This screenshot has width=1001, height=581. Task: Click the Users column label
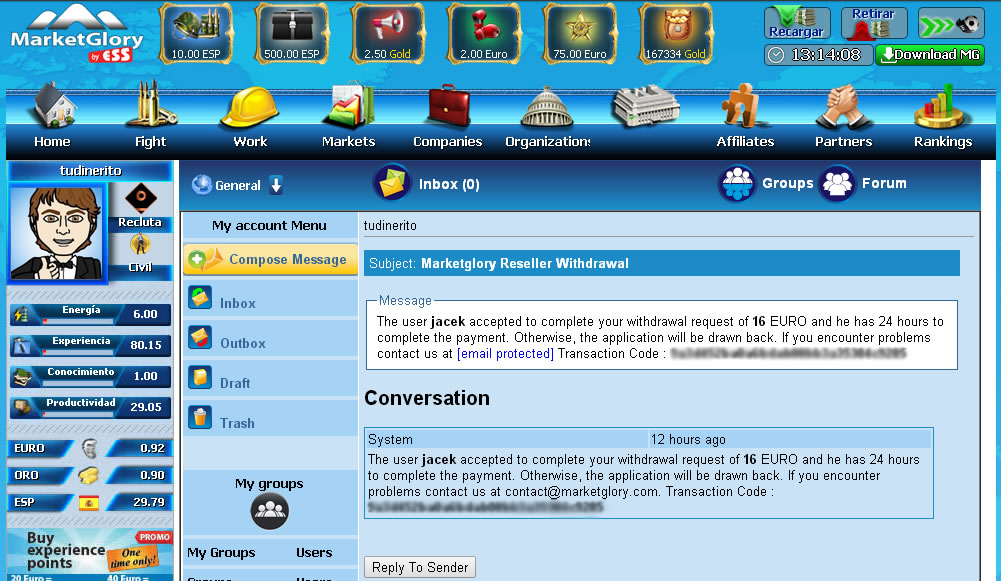click(314, 552)
